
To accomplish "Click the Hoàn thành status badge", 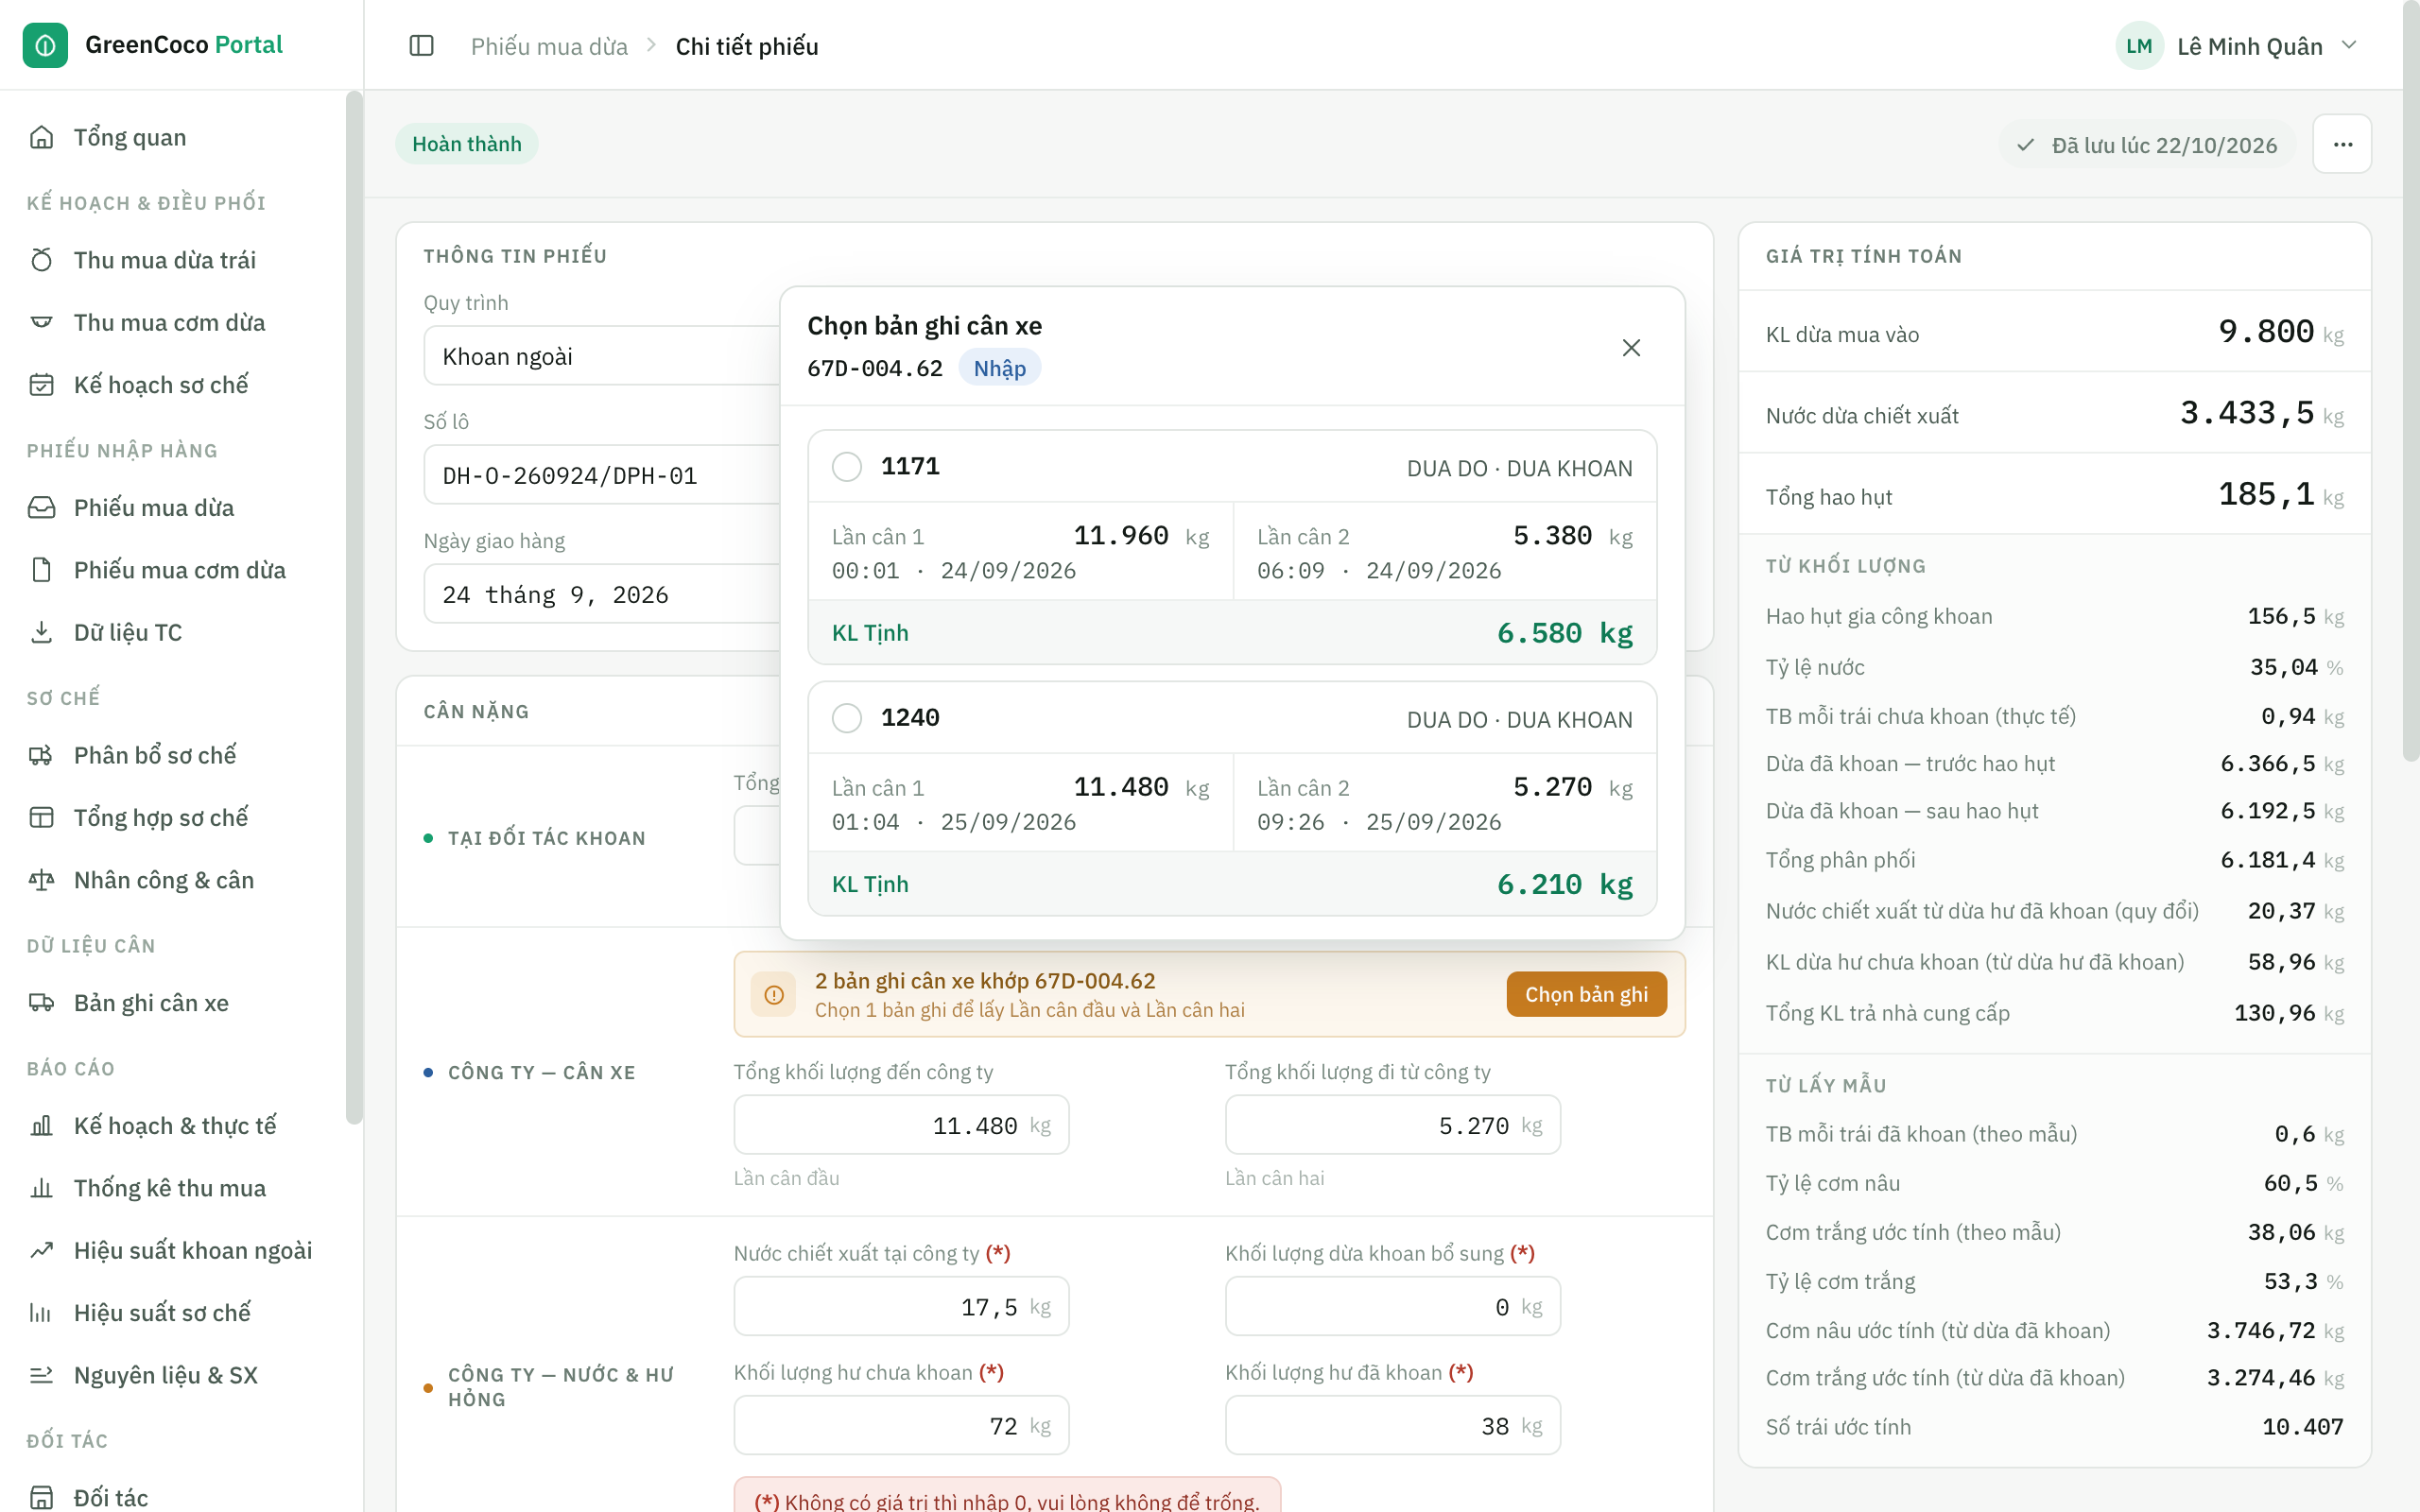I will click(467, 144).
